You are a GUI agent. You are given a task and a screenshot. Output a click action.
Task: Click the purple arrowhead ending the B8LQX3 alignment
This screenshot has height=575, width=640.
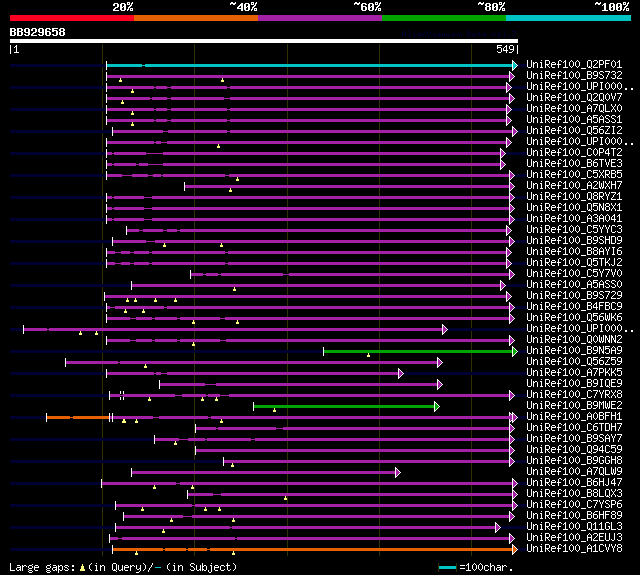click(x=515, y=494)
